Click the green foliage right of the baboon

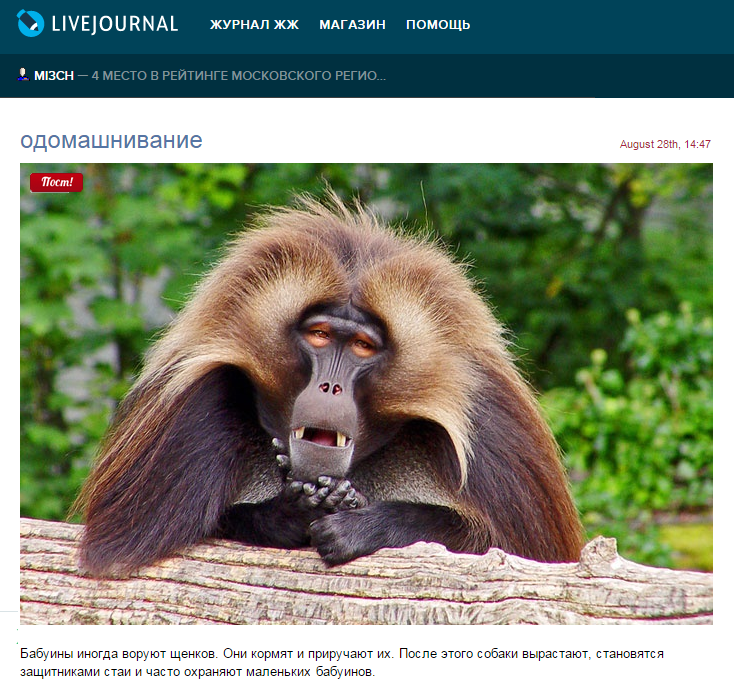click(640, 400)
